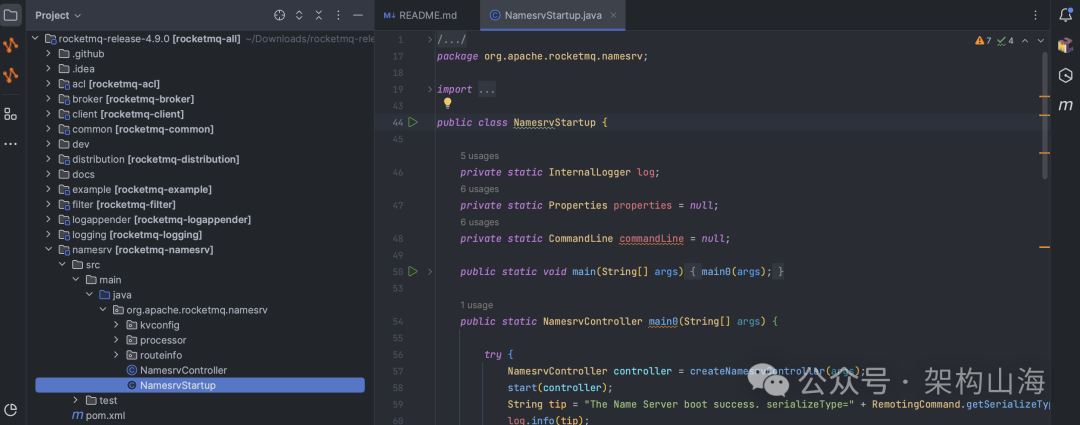
Task: Switch to the README.md tab
Action: pyautogui.click(x=420, y=15)
